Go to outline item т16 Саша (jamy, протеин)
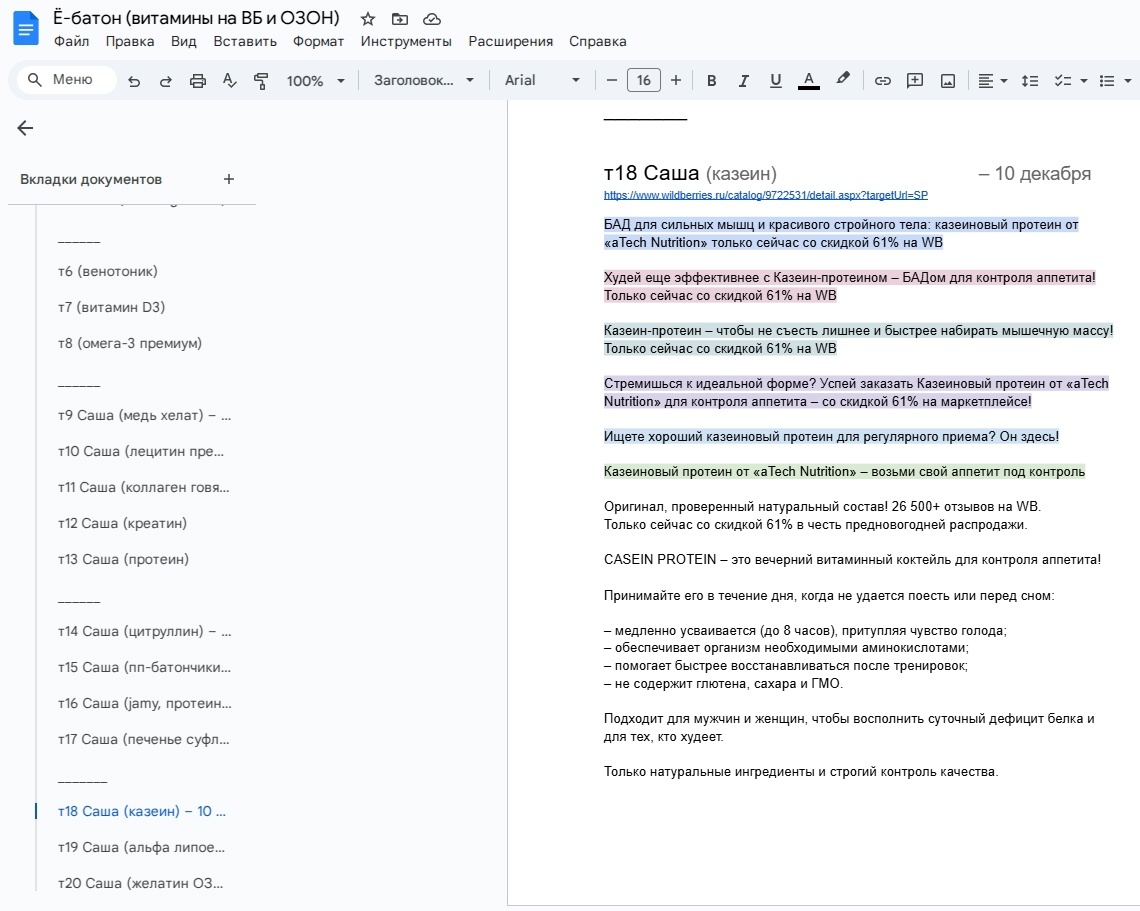 [x=145, y=703]
